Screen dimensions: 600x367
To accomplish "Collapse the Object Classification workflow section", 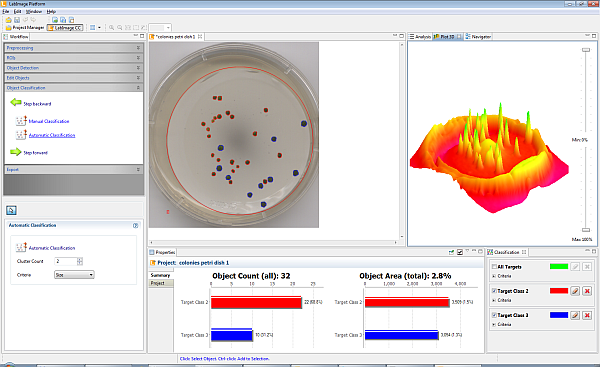I will click(74, 88).
